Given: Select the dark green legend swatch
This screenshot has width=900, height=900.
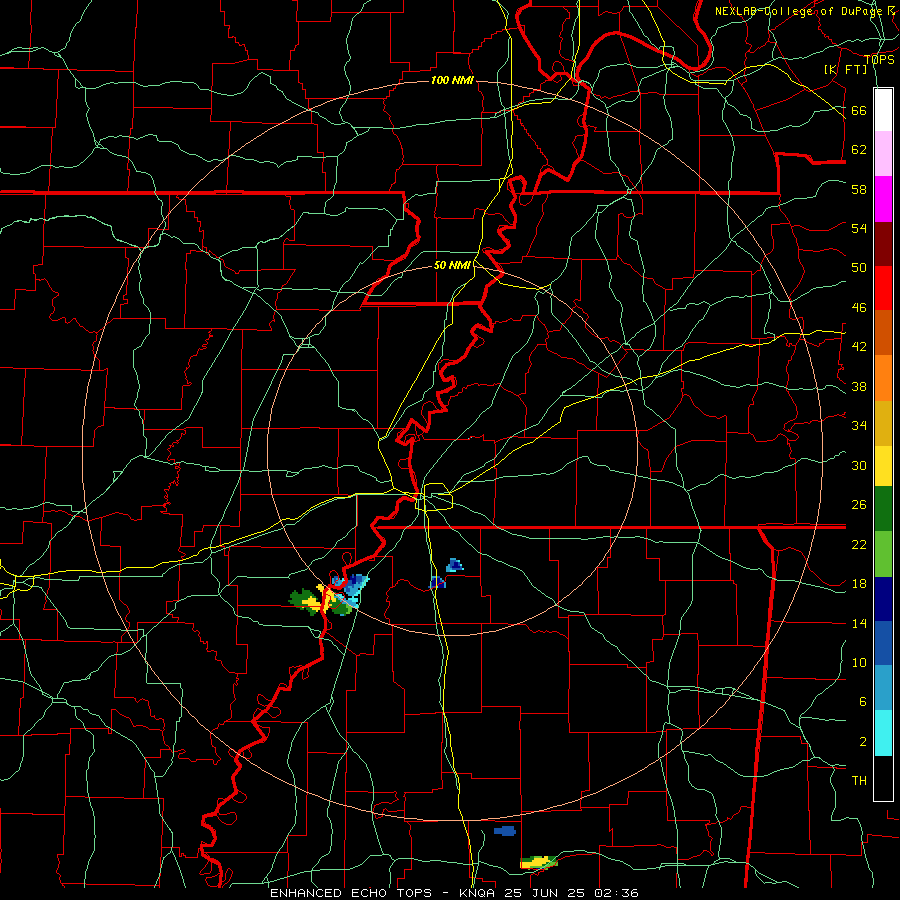Looking at the screenshot, I should [883, 509].
